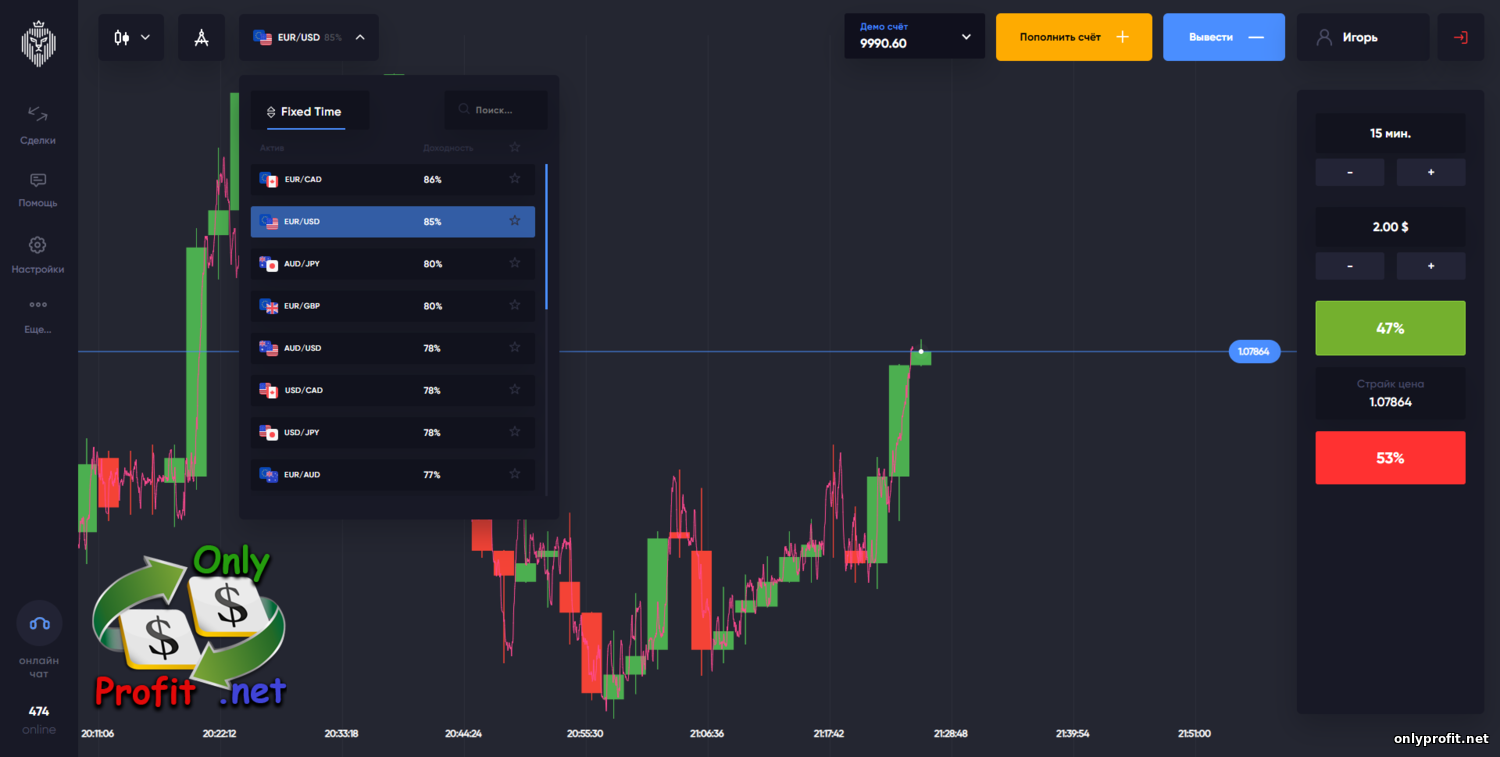The height and width of the screenshot is (757, 1500).
Task: Open online chat headset icon
Action: [x=39, y=623]
